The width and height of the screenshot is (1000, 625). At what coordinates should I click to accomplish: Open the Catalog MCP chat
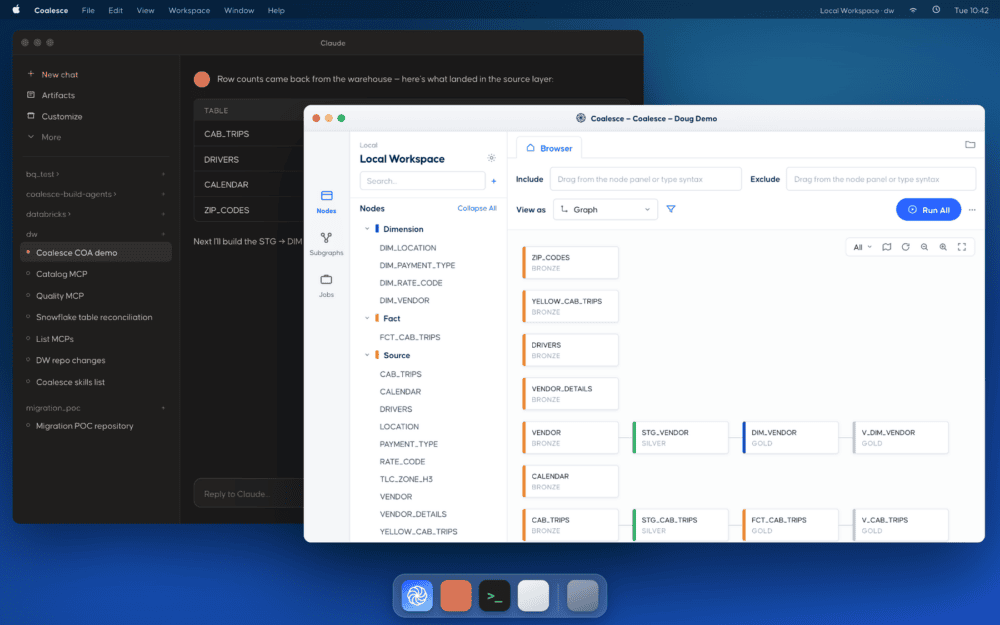click(61, 274)
